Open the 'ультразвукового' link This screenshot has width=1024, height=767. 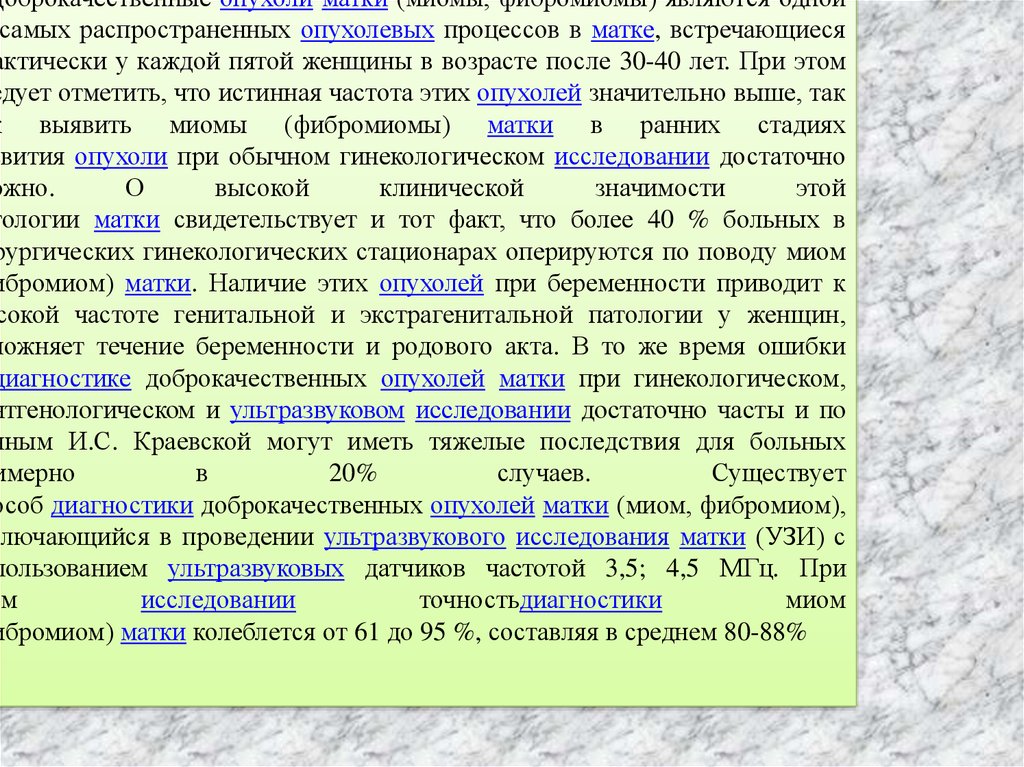point(415,538)
